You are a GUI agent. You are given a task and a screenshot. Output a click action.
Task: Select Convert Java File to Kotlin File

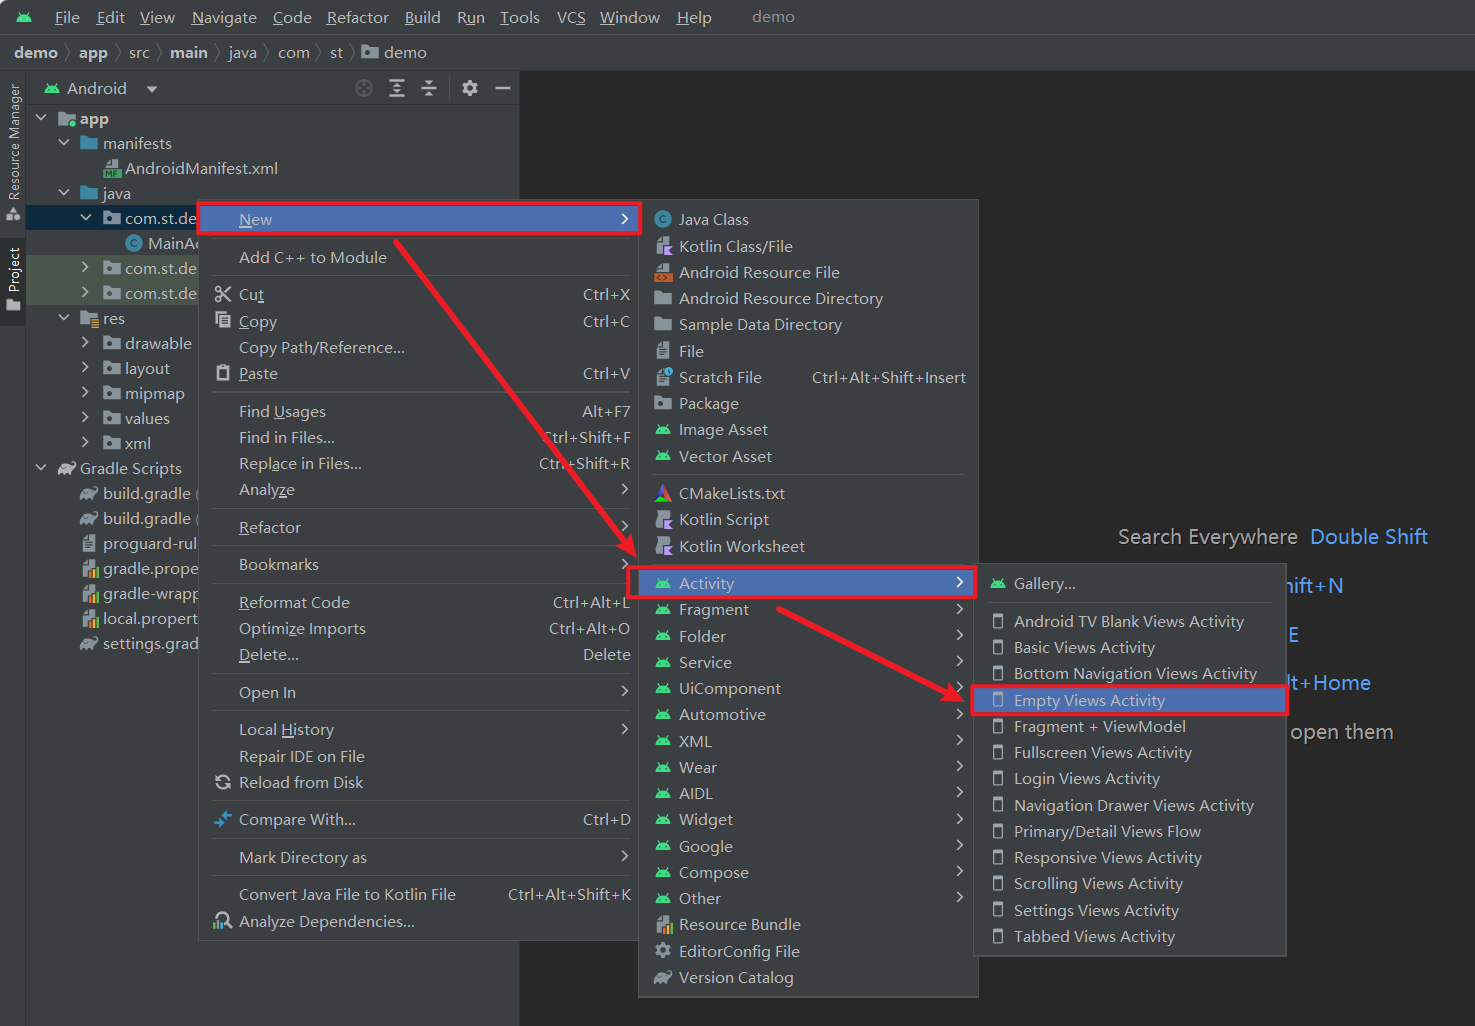point(419,894)
